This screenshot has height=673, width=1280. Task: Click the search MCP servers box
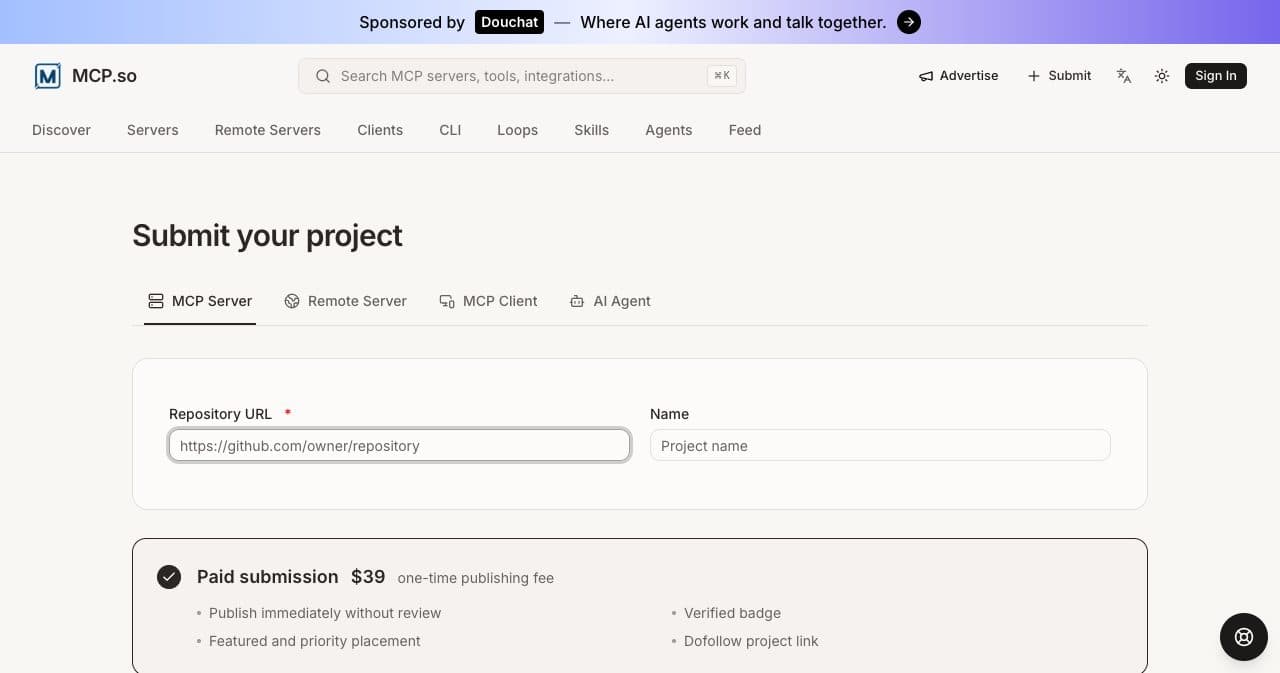point(522,76)
